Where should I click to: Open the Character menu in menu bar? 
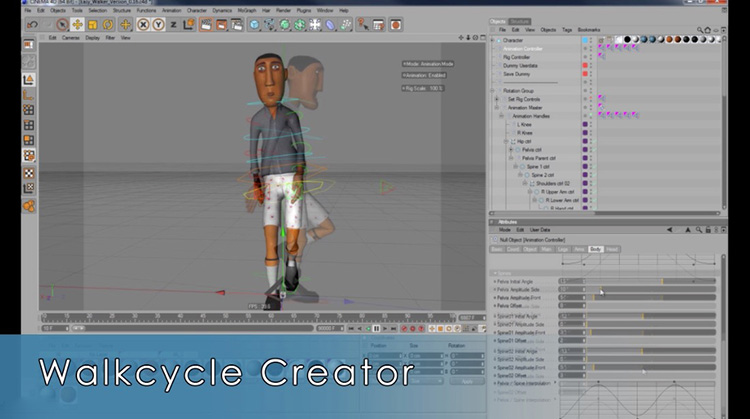point(197,10)
